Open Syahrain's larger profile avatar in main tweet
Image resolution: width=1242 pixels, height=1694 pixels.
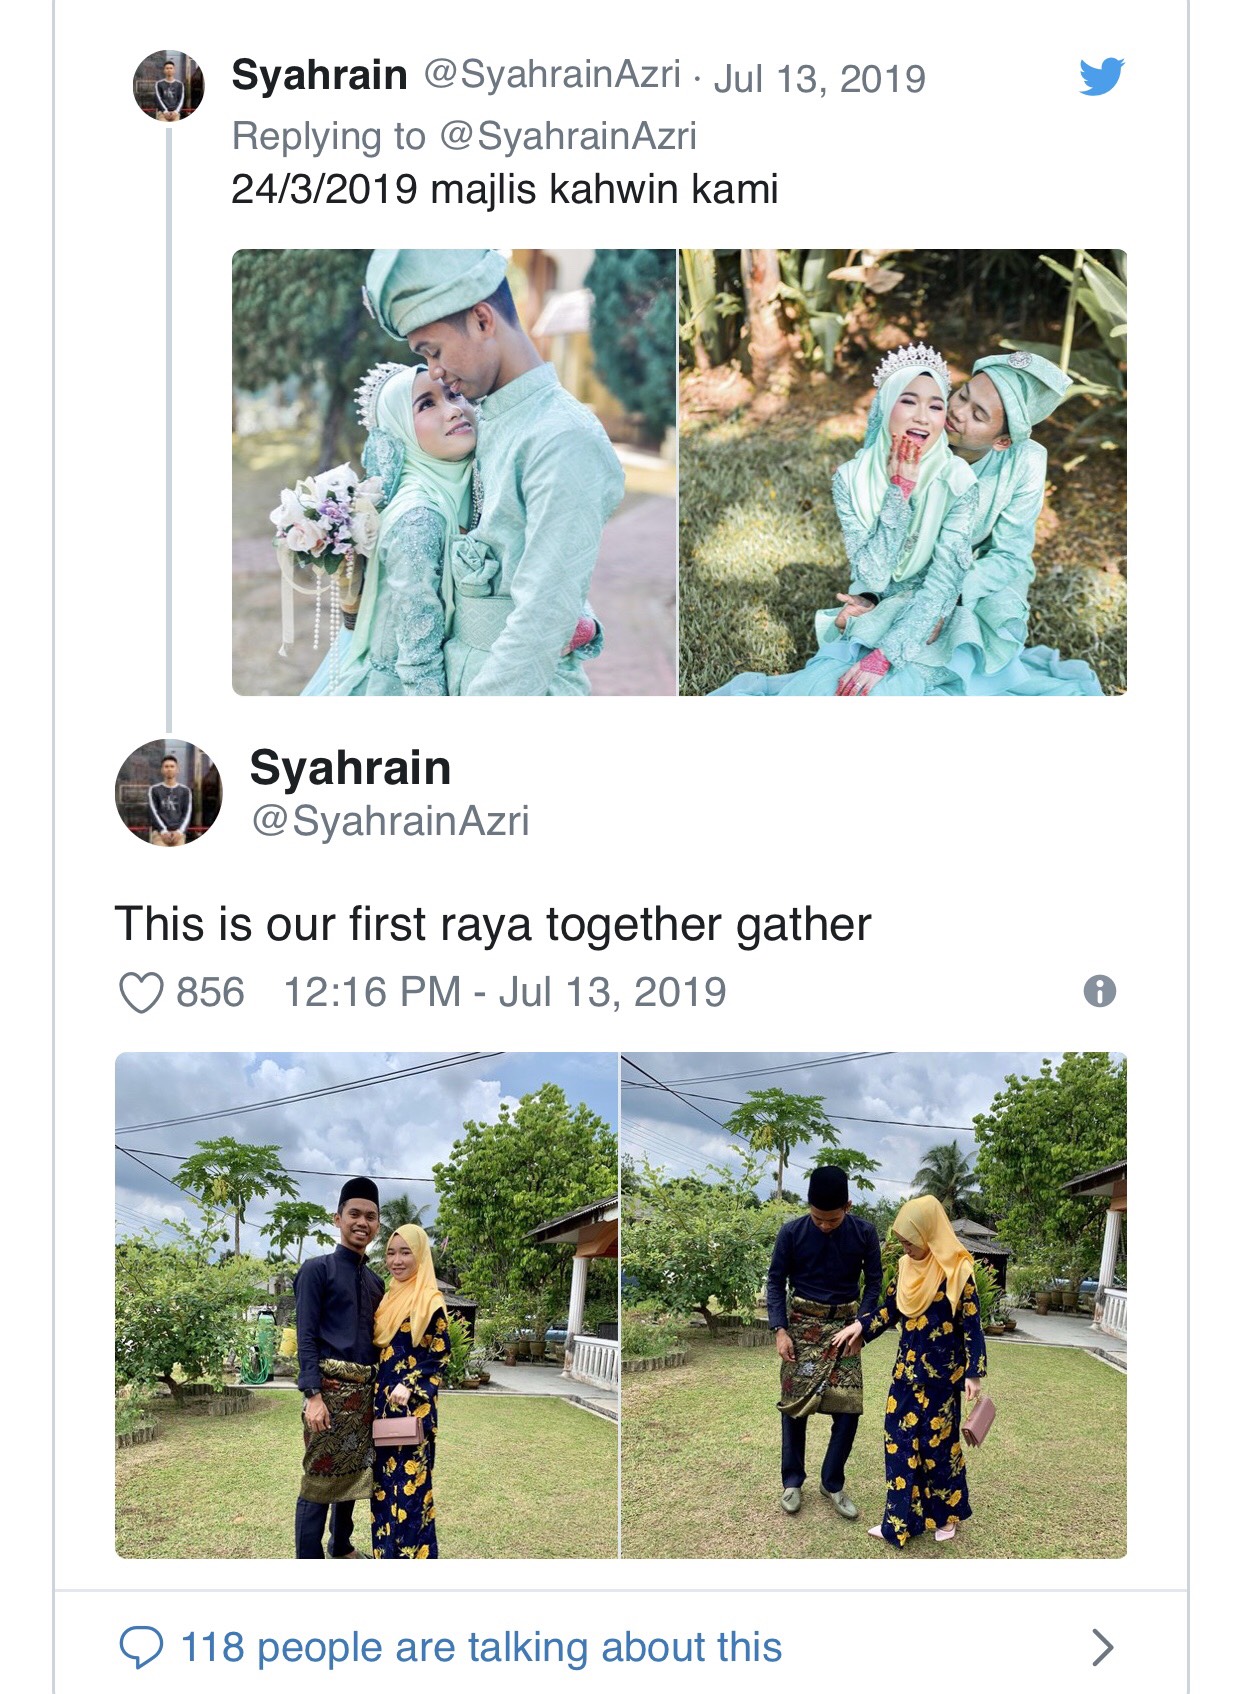pos(169,792)
